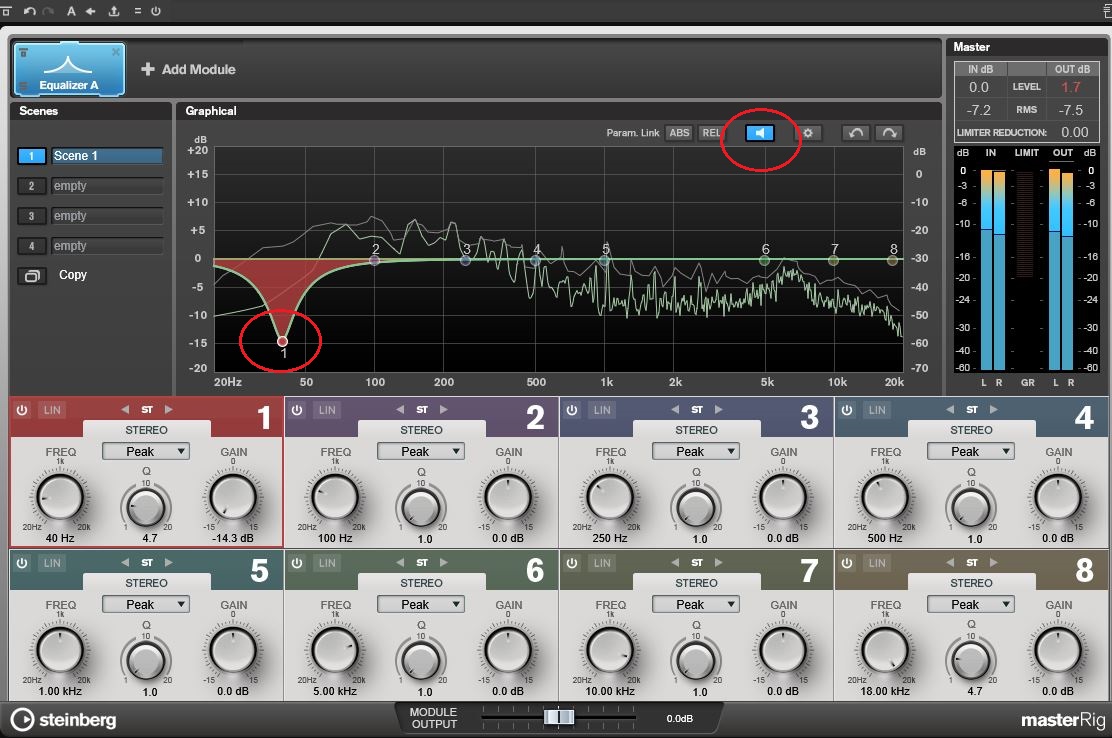Click the equals-sign icon in top toolbar

(138, 11)
